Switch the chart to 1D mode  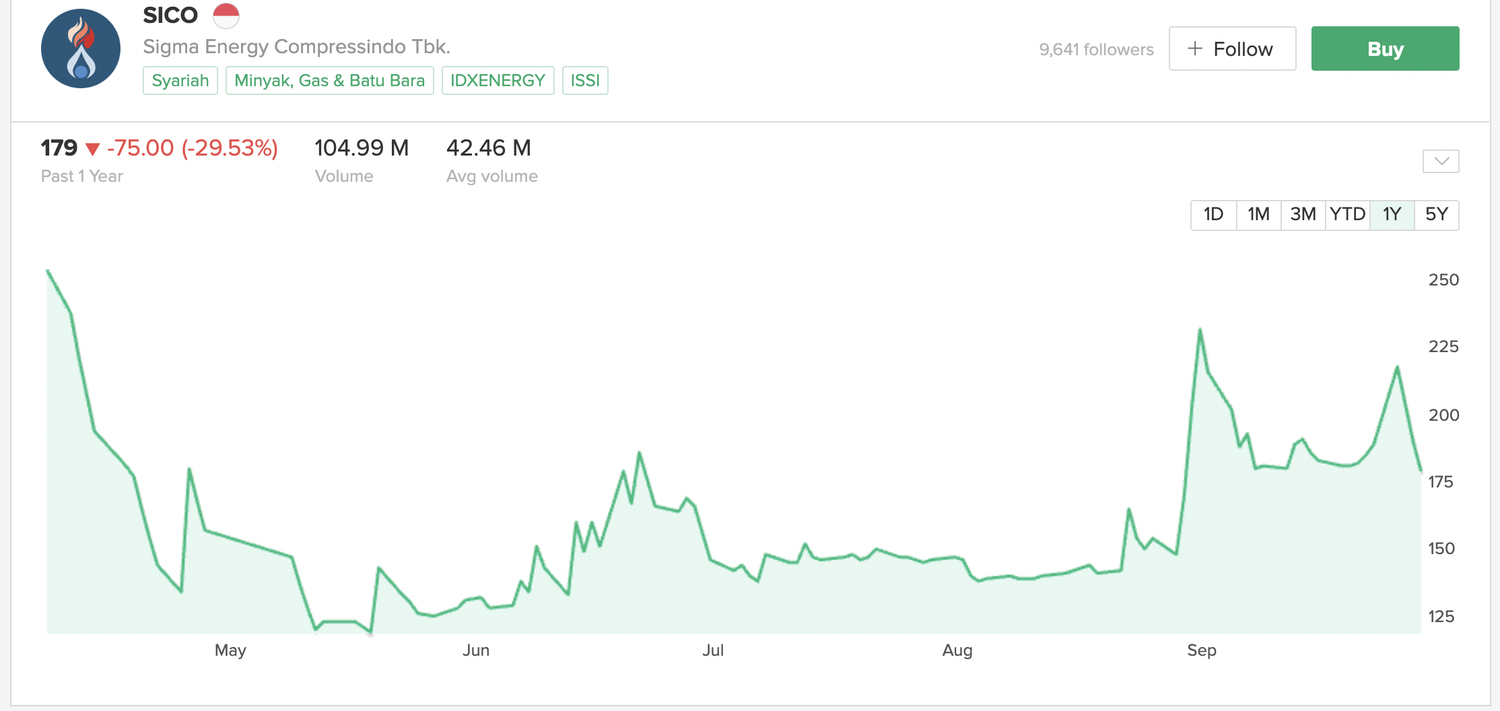1213,214
